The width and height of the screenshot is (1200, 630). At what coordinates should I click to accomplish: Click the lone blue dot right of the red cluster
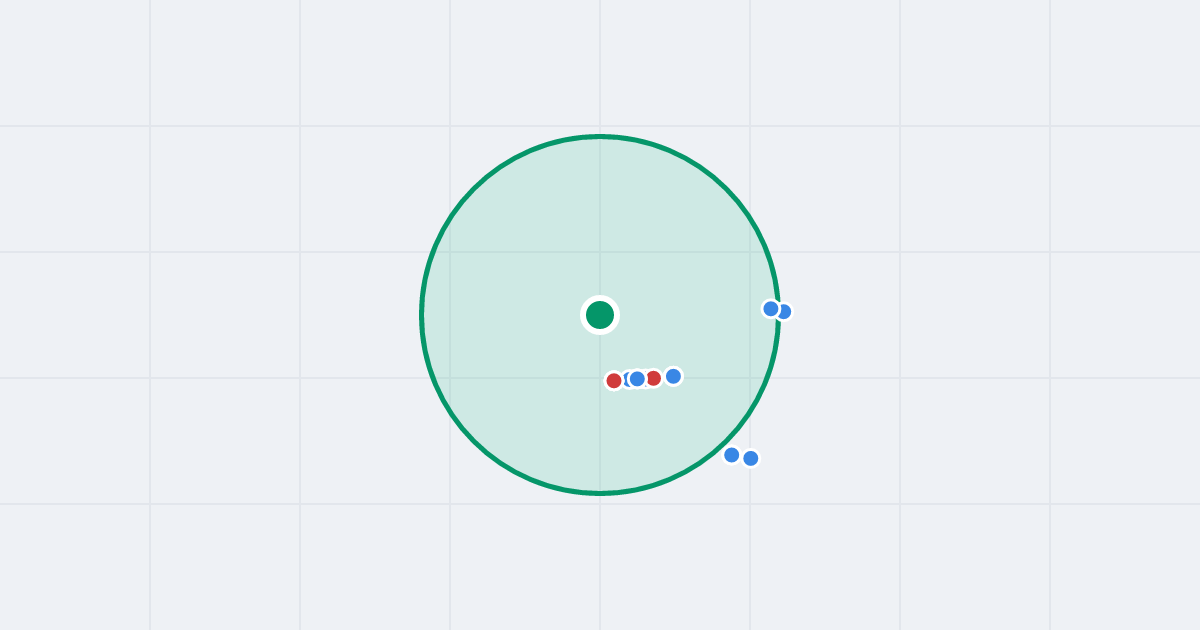pyautogui.click(x=674, y=376)
